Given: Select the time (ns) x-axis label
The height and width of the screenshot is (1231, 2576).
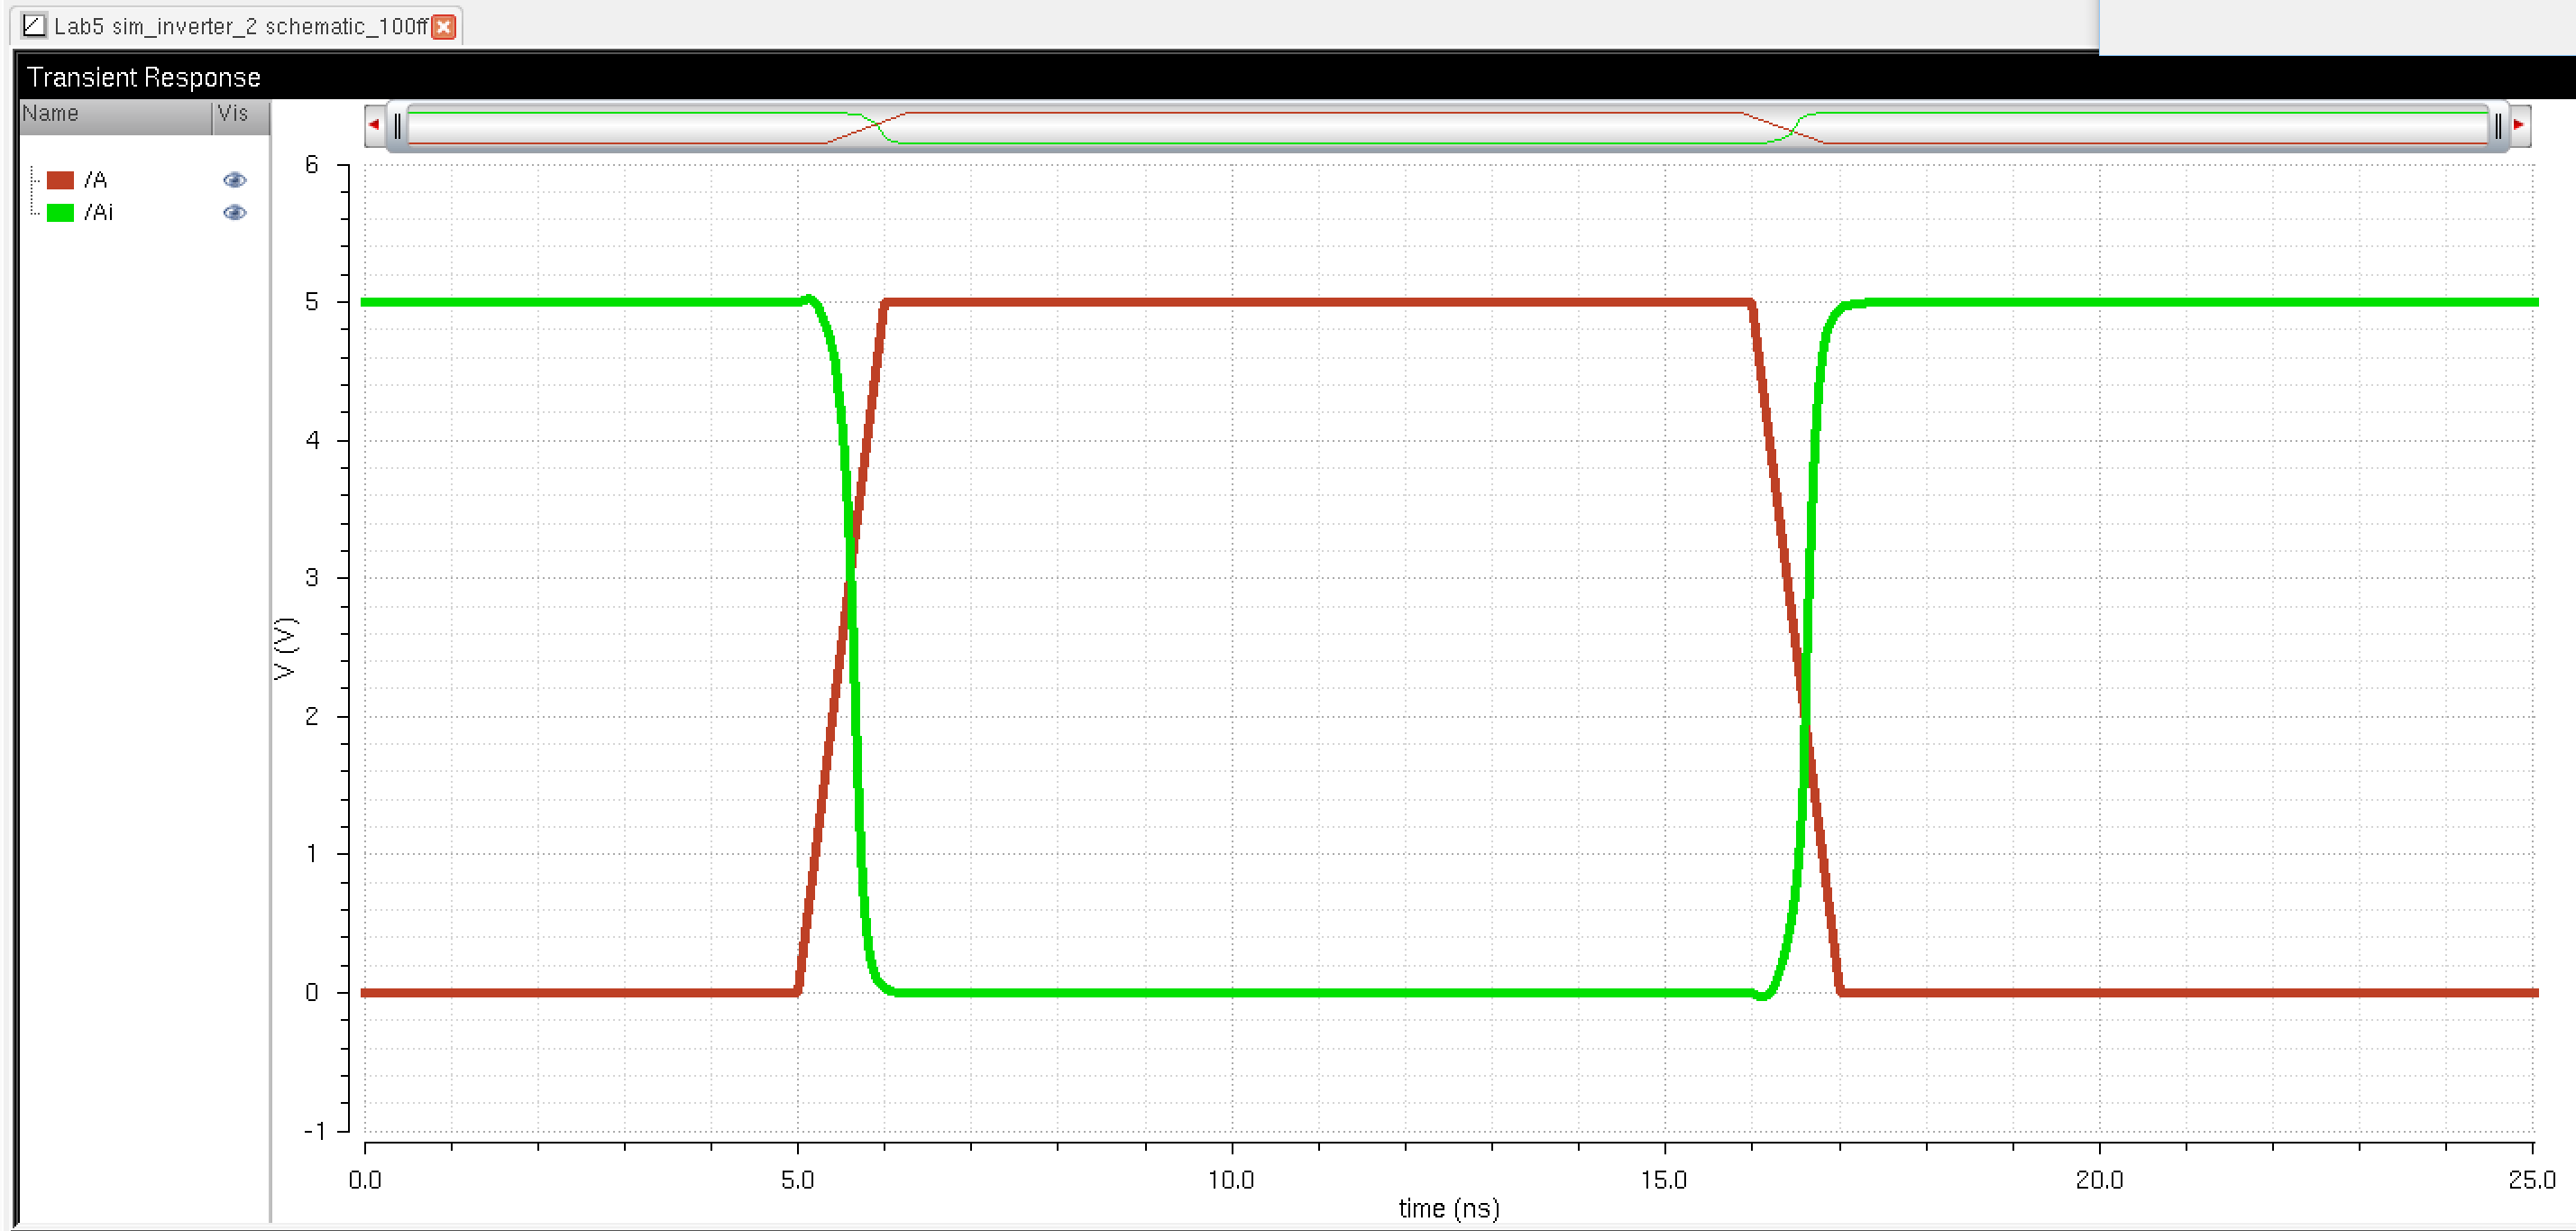Looking at the screenshot, I should (1448, 1209).
